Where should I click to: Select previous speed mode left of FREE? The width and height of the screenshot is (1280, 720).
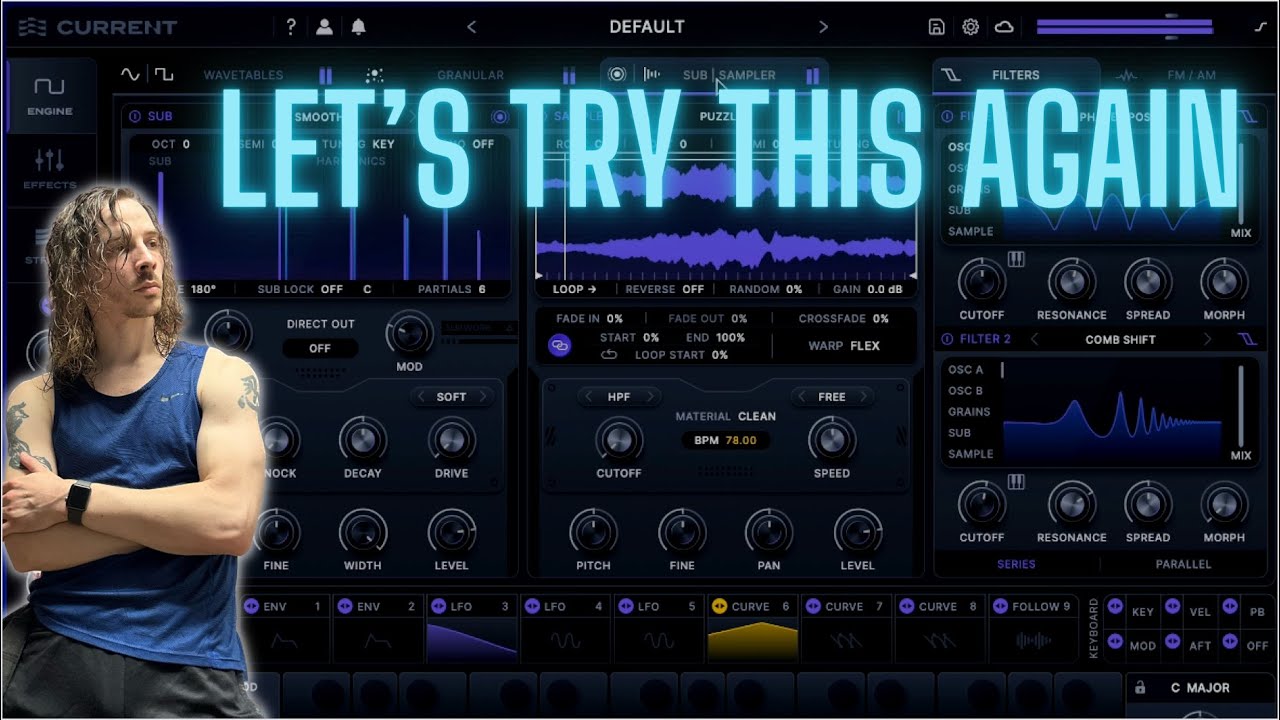click(x=801, y=397)
